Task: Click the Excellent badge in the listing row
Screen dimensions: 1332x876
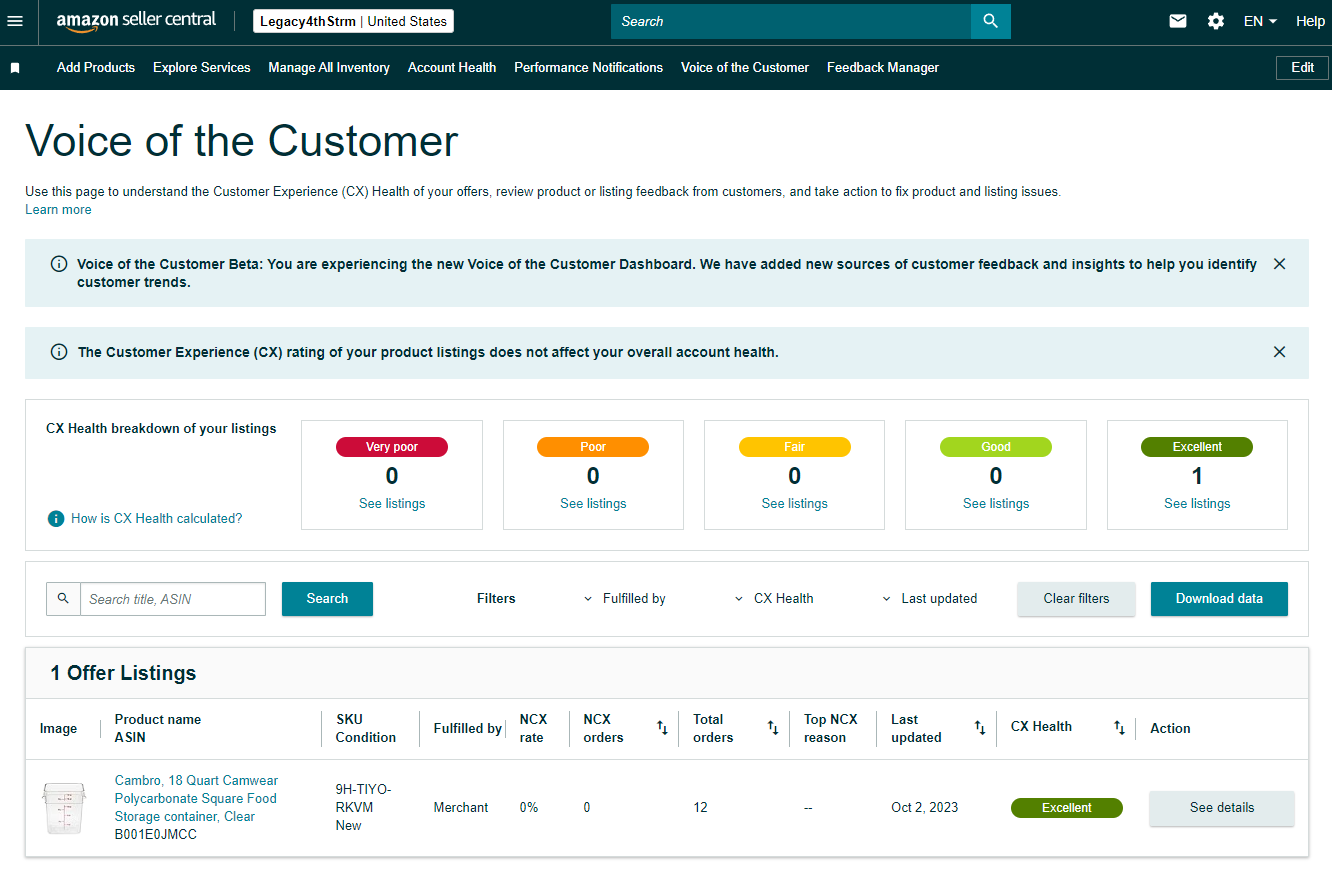Action: [x=1067, y=808]
